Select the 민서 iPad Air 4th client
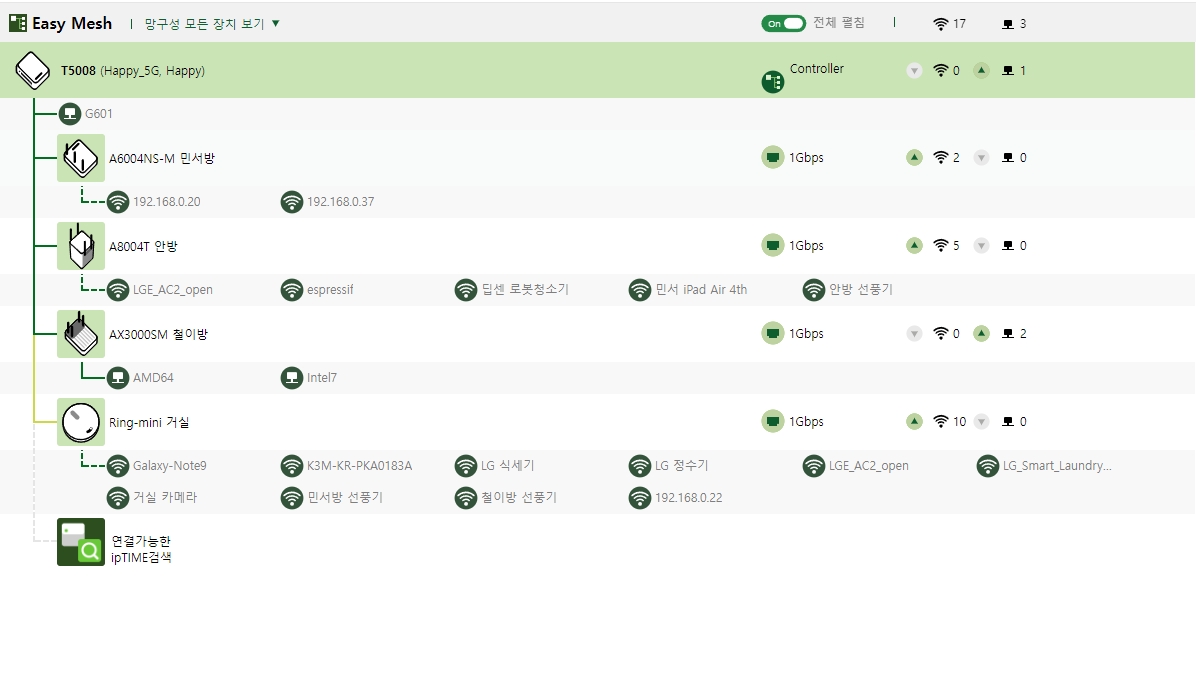The image size is (1196, 690). point(701,290)
